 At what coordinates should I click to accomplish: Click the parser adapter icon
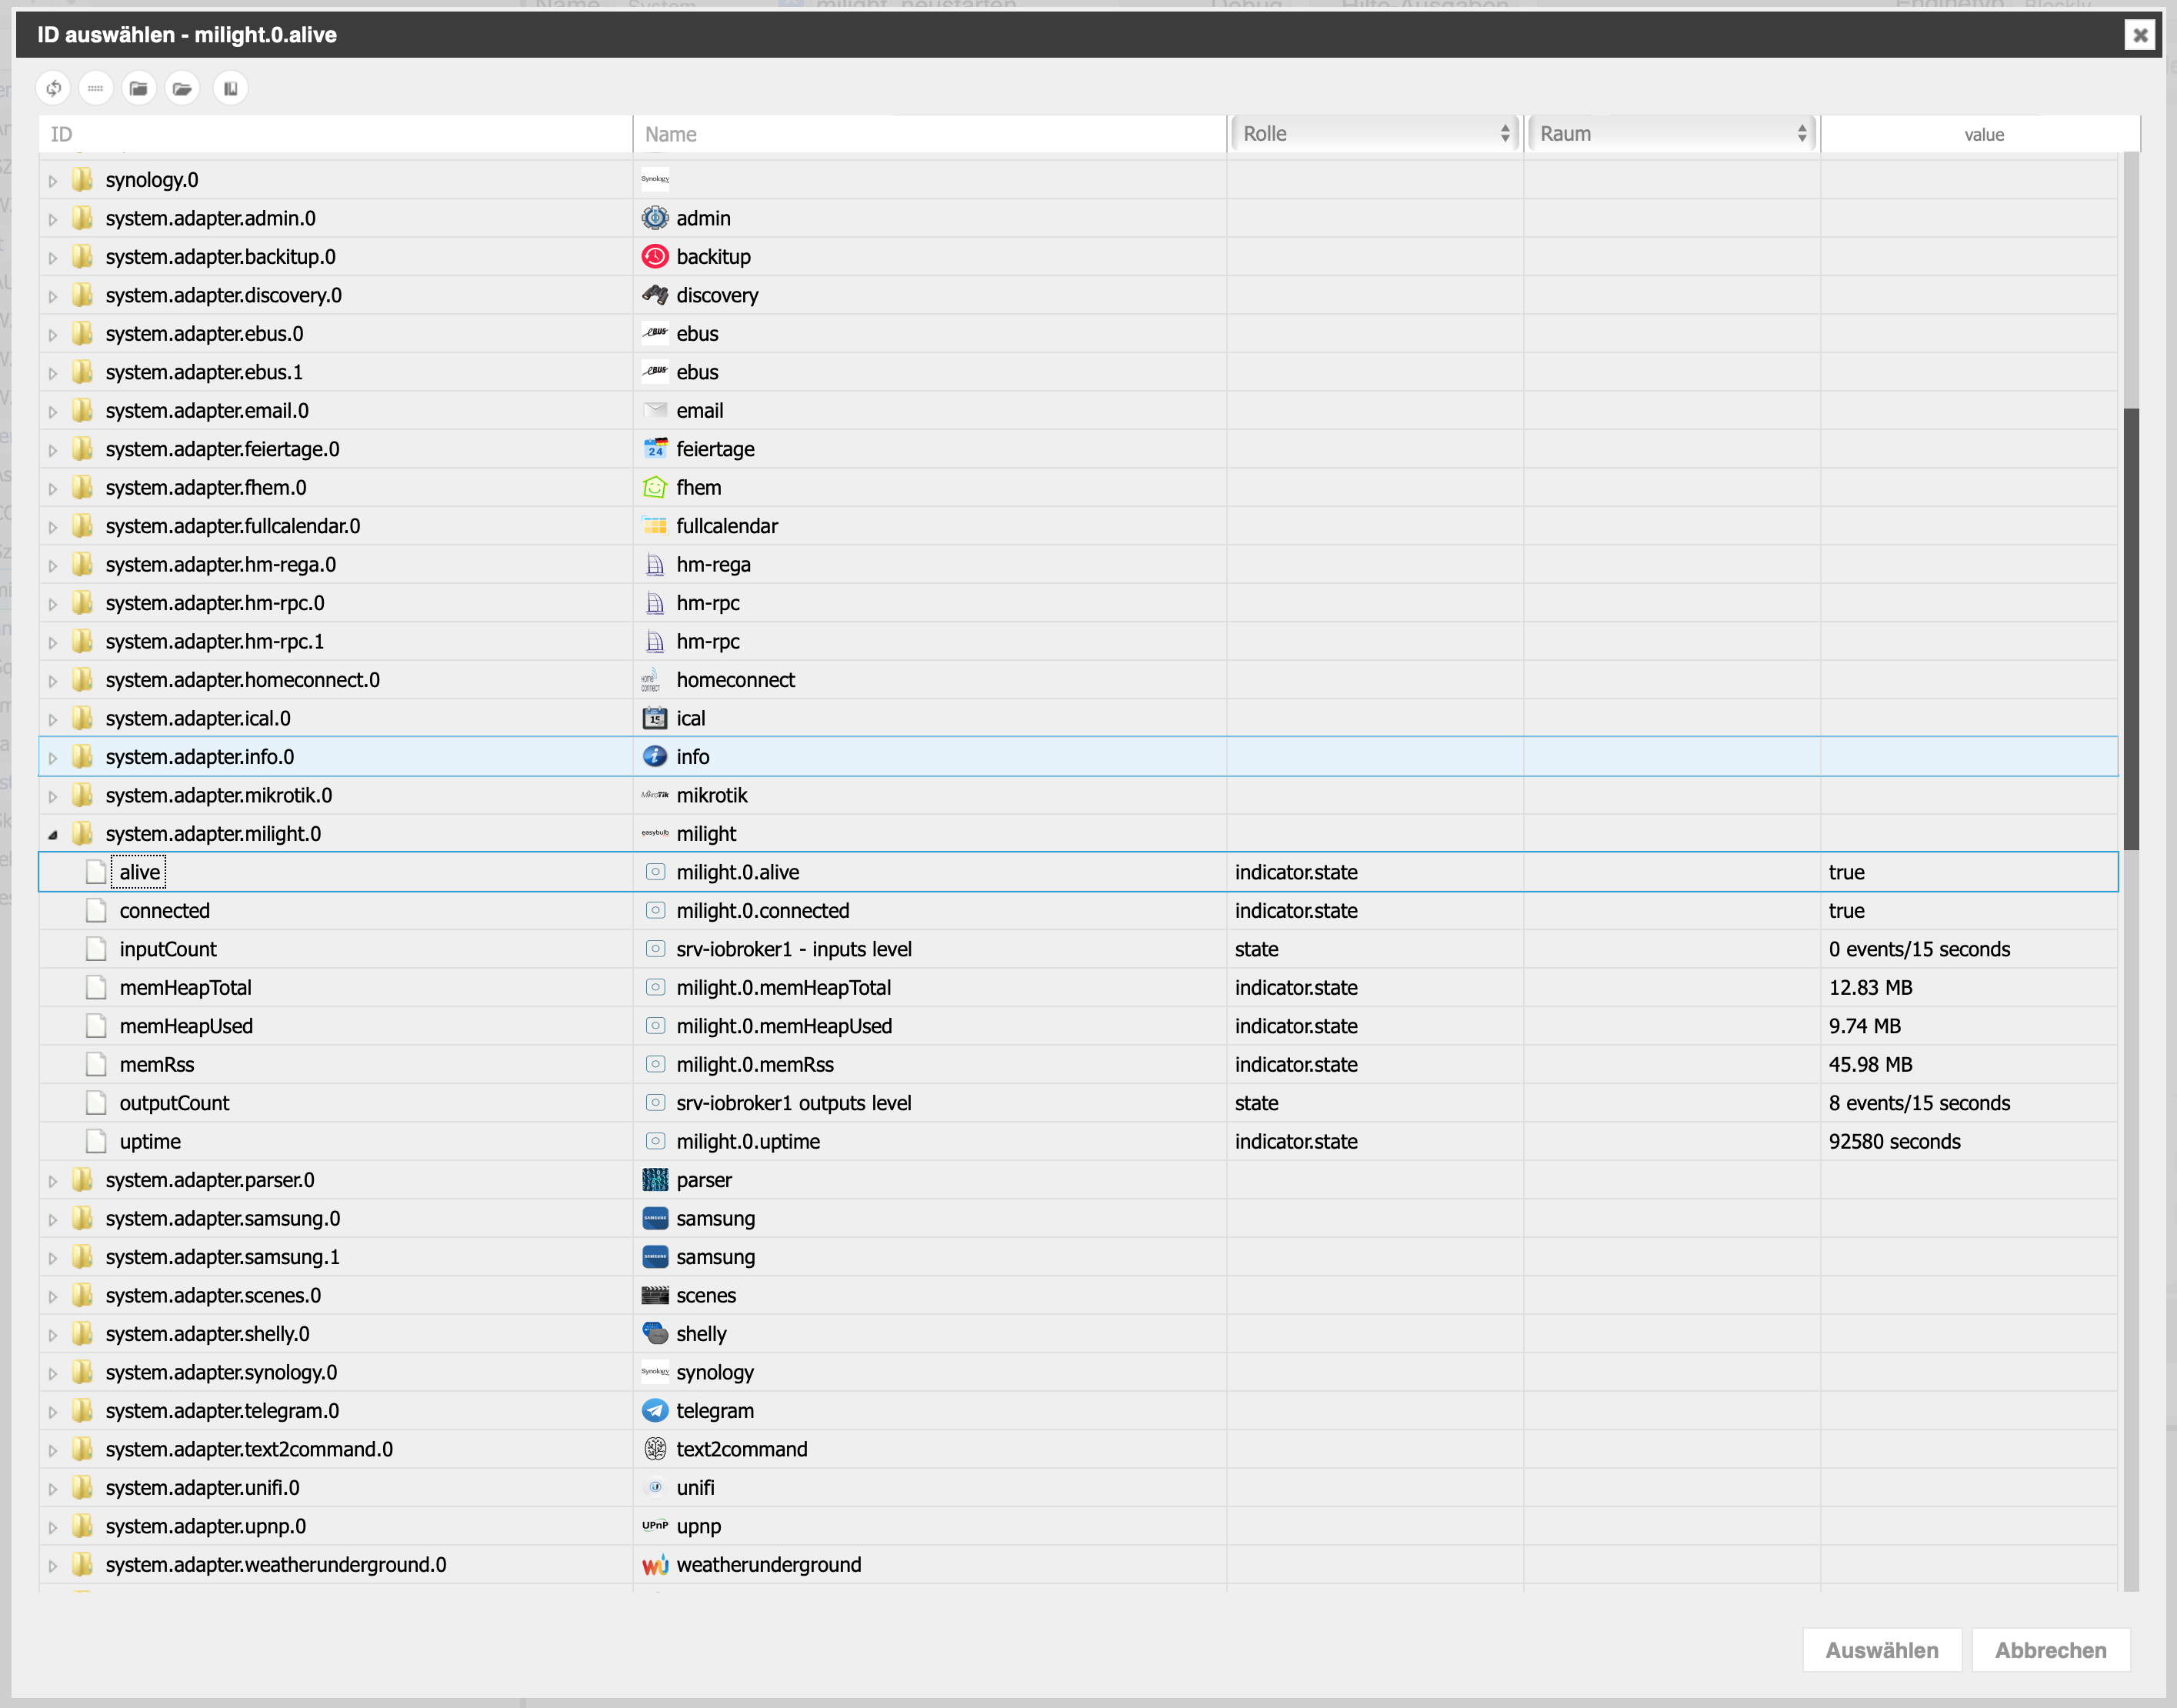tap(655, 1180)
